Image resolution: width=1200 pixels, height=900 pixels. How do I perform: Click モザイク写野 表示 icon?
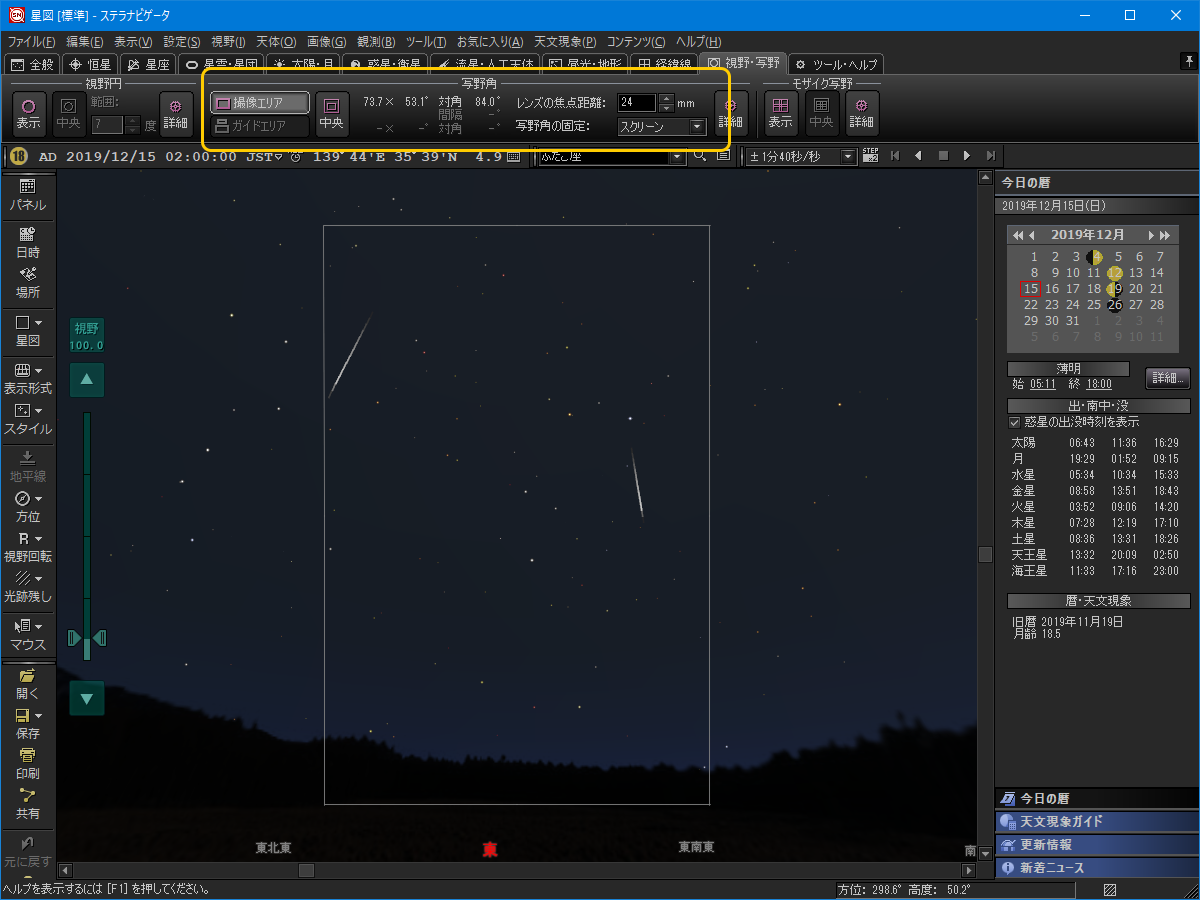click(x=780, y=113)
